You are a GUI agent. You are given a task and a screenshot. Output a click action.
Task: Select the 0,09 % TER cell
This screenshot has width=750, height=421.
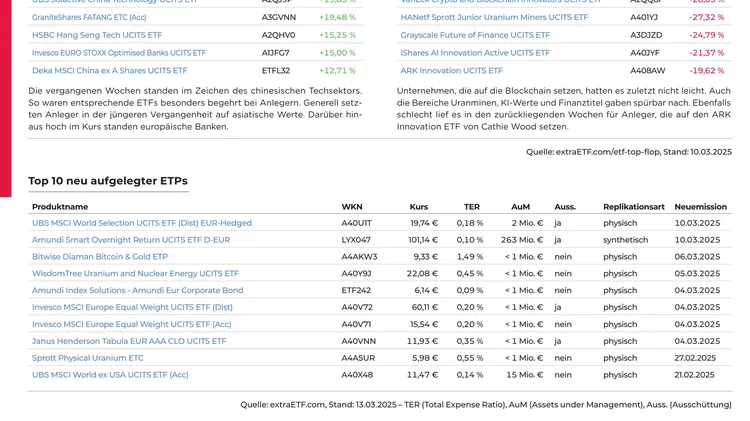470,290
